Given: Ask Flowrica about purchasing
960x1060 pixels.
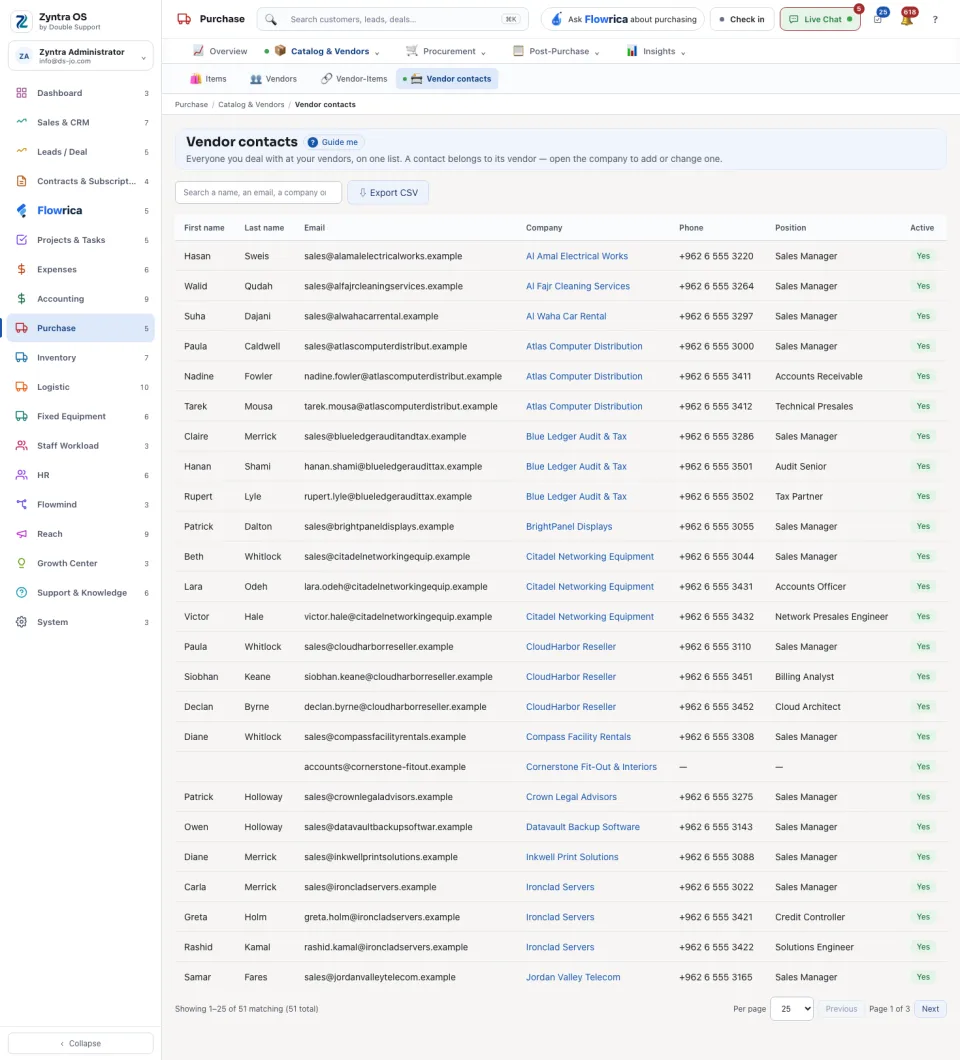Looking at the screenshot, I should point(623,19).
